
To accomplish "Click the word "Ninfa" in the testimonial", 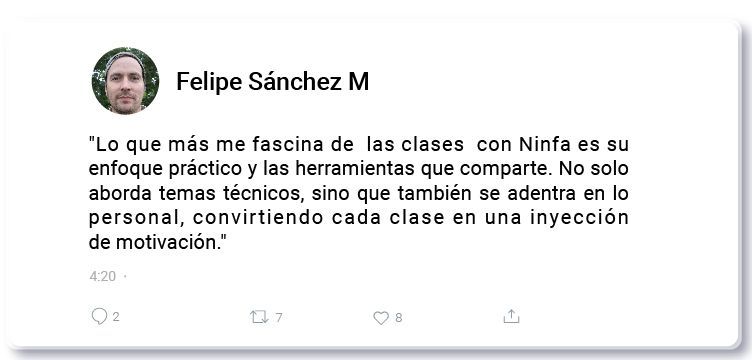I will pyautogui.click(x=544, y=144).
